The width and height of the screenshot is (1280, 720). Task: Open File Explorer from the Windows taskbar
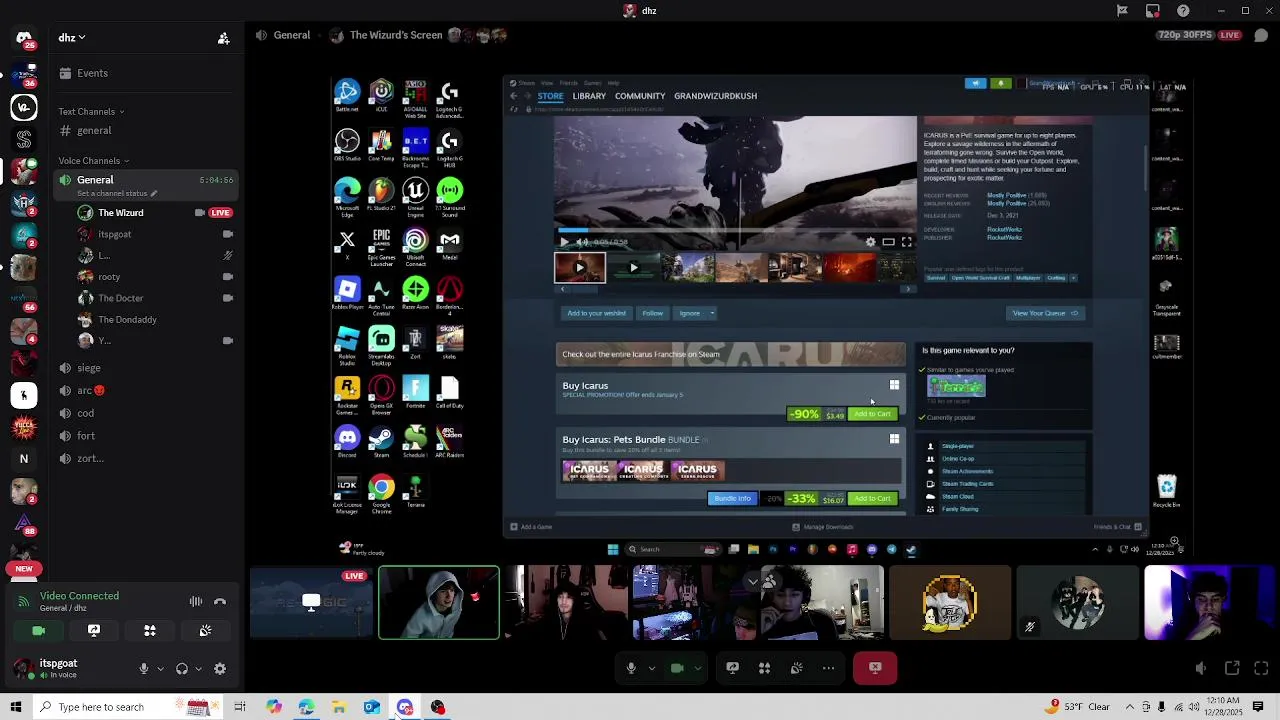[339, 707]
